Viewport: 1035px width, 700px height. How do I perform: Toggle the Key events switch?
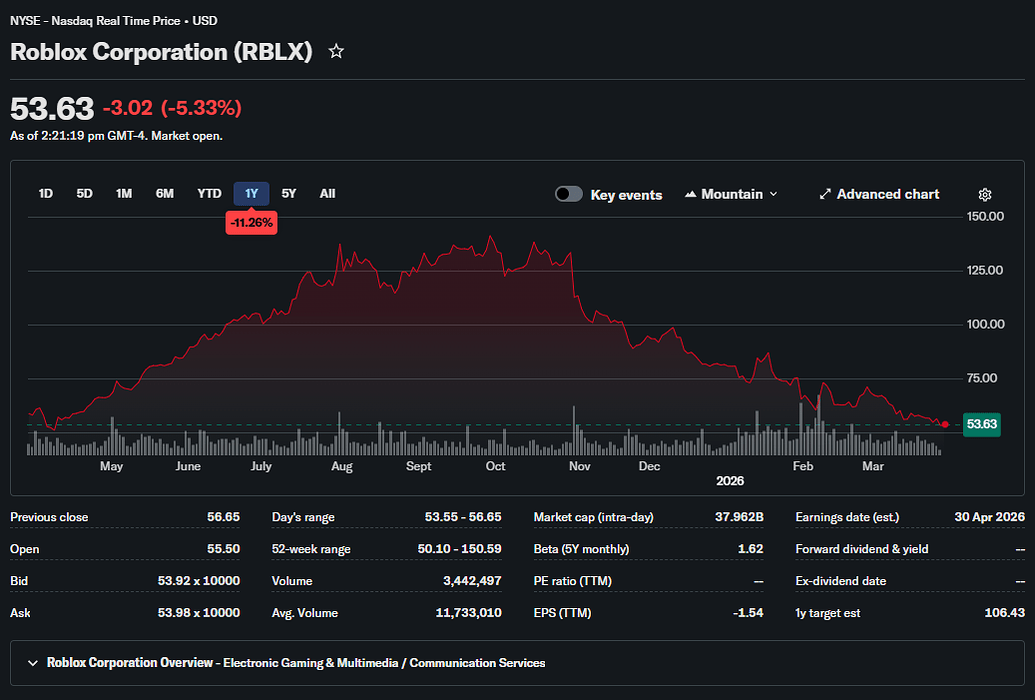(568, 194)
